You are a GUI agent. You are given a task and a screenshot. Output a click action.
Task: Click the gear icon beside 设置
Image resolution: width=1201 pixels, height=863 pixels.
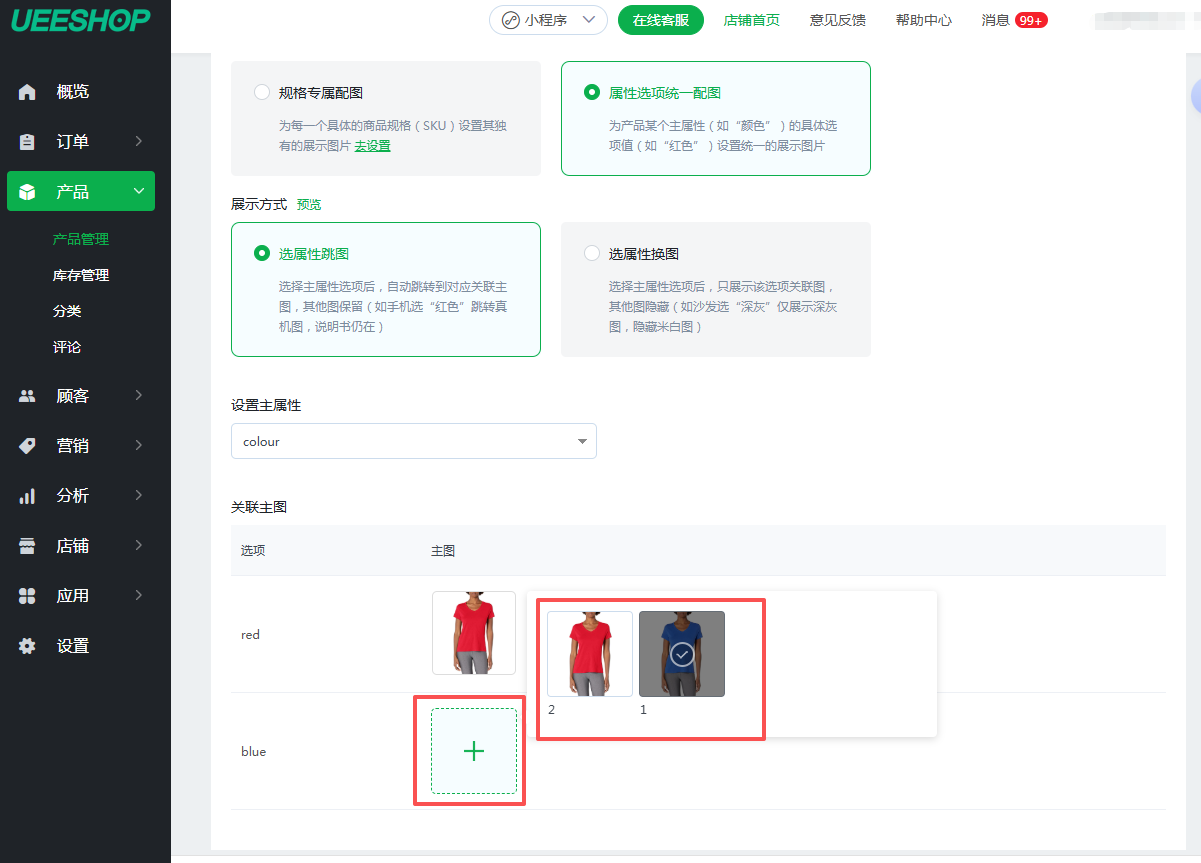pos(28,646)
